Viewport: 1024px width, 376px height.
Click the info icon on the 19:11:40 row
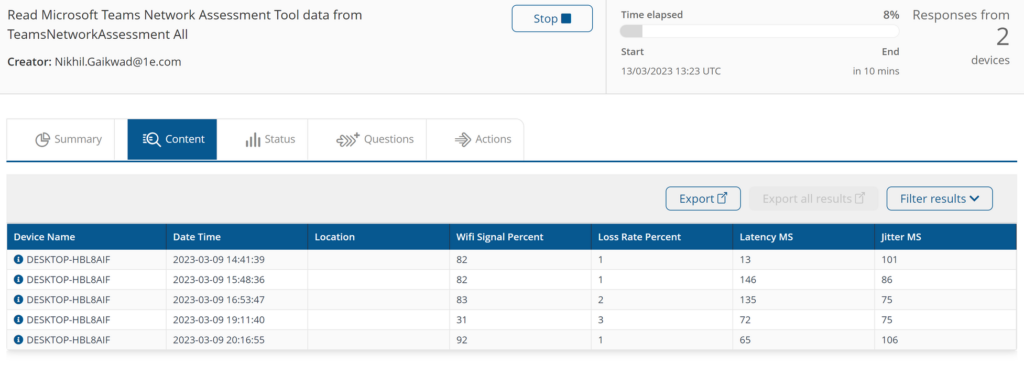[x=18, y=320]
